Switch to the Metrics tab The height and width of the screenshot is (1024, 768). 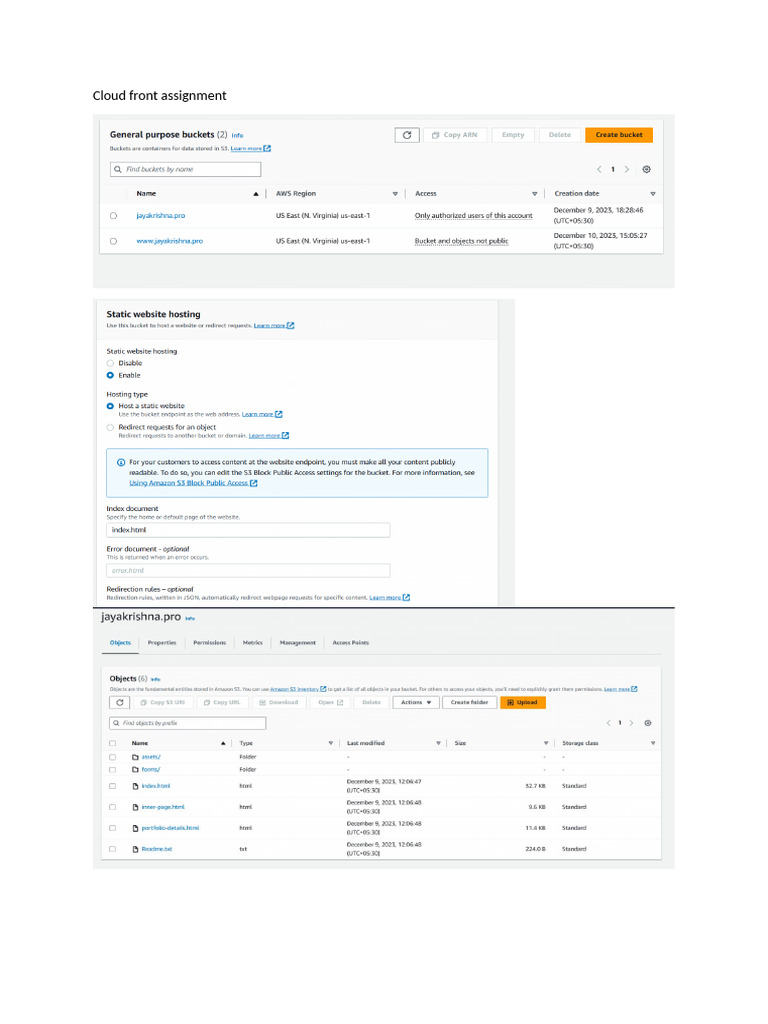click(x=253, y=643)
